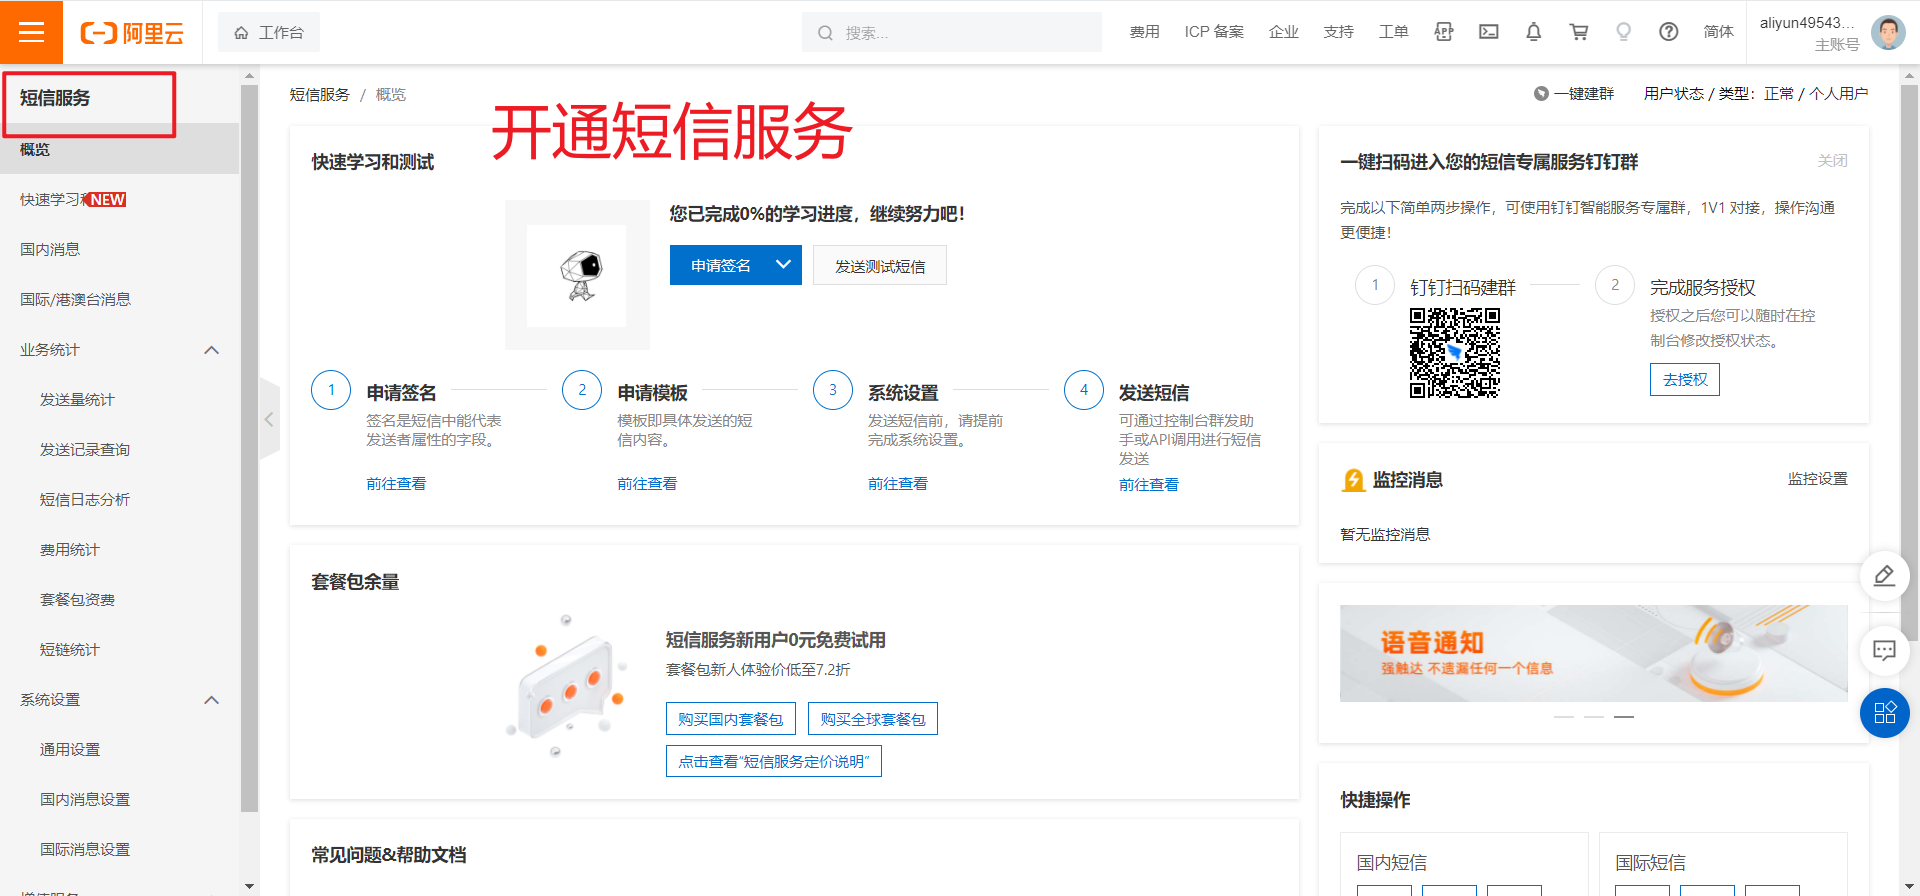Click the DingTalk QR code image
The image size is (1920, 896).
[1455, 353]
